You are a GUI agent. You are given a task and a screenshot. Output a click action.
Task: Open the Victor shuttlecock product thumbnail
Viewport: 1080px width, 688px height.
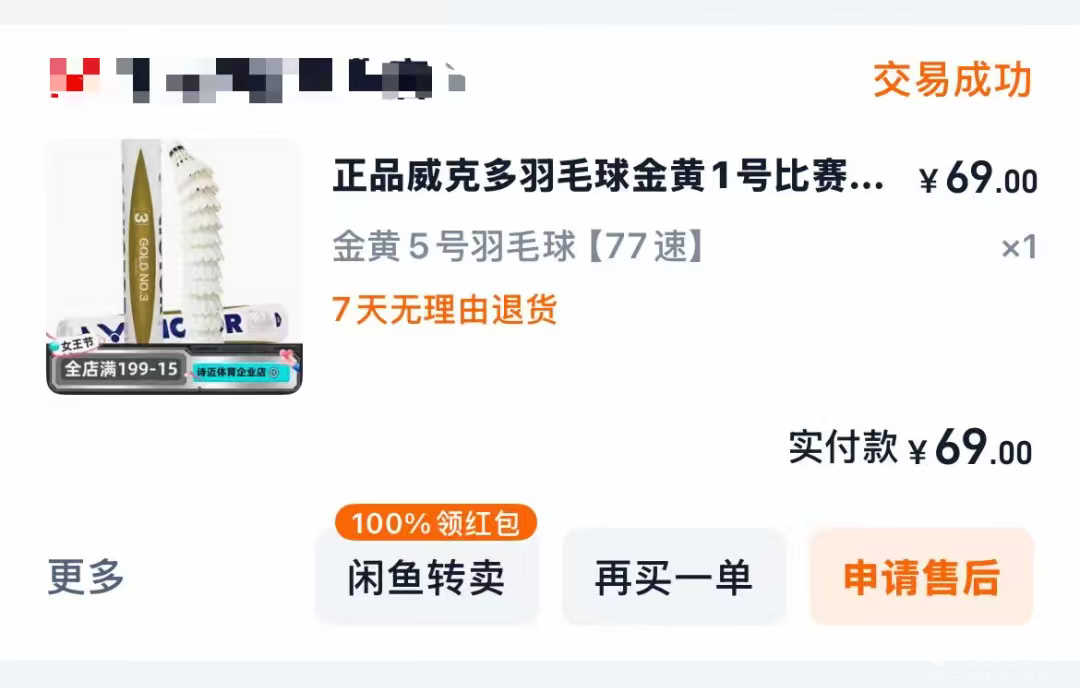(175, 267)
